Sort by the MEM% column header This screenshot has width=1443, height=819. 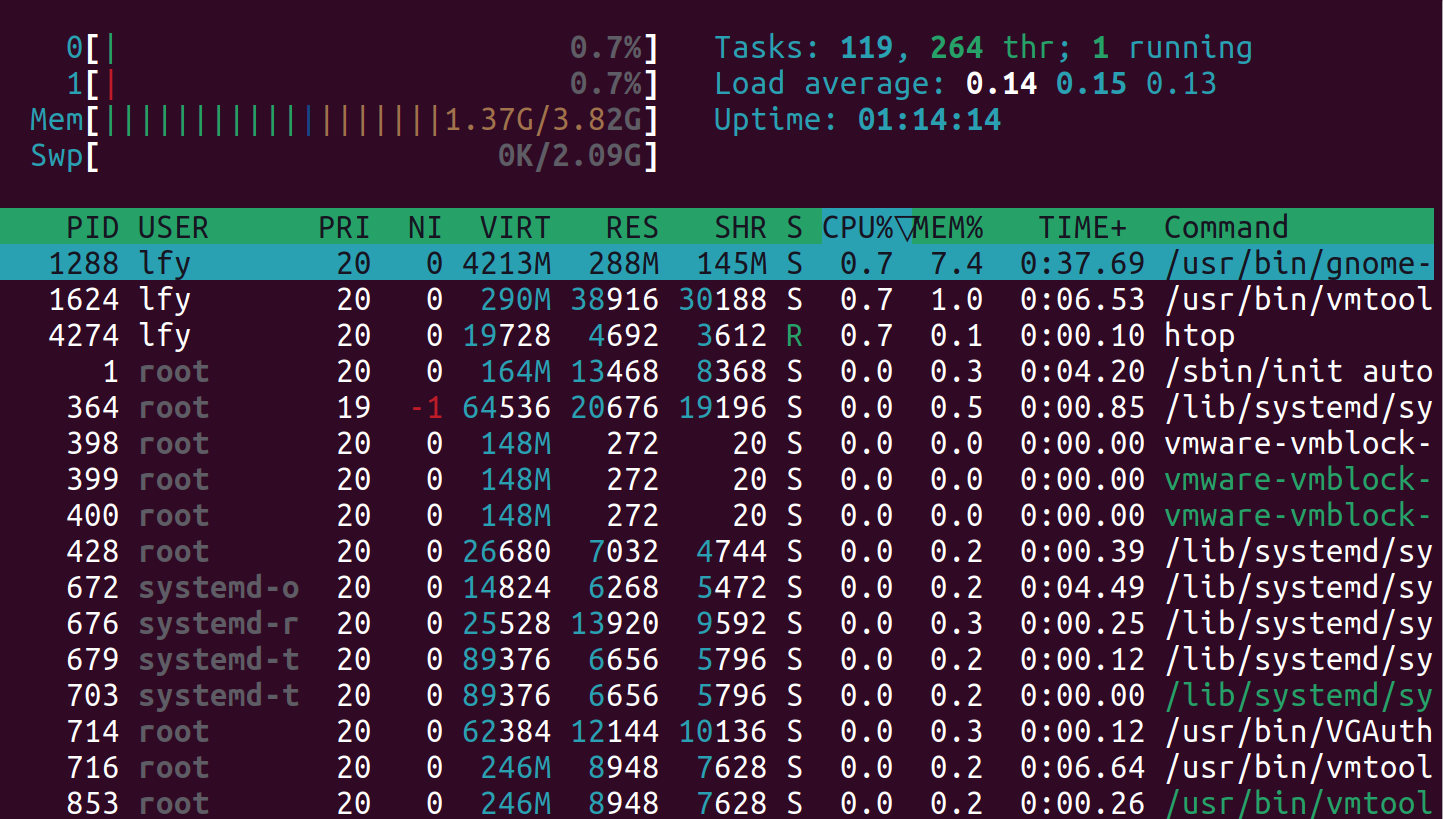(948, 227)
